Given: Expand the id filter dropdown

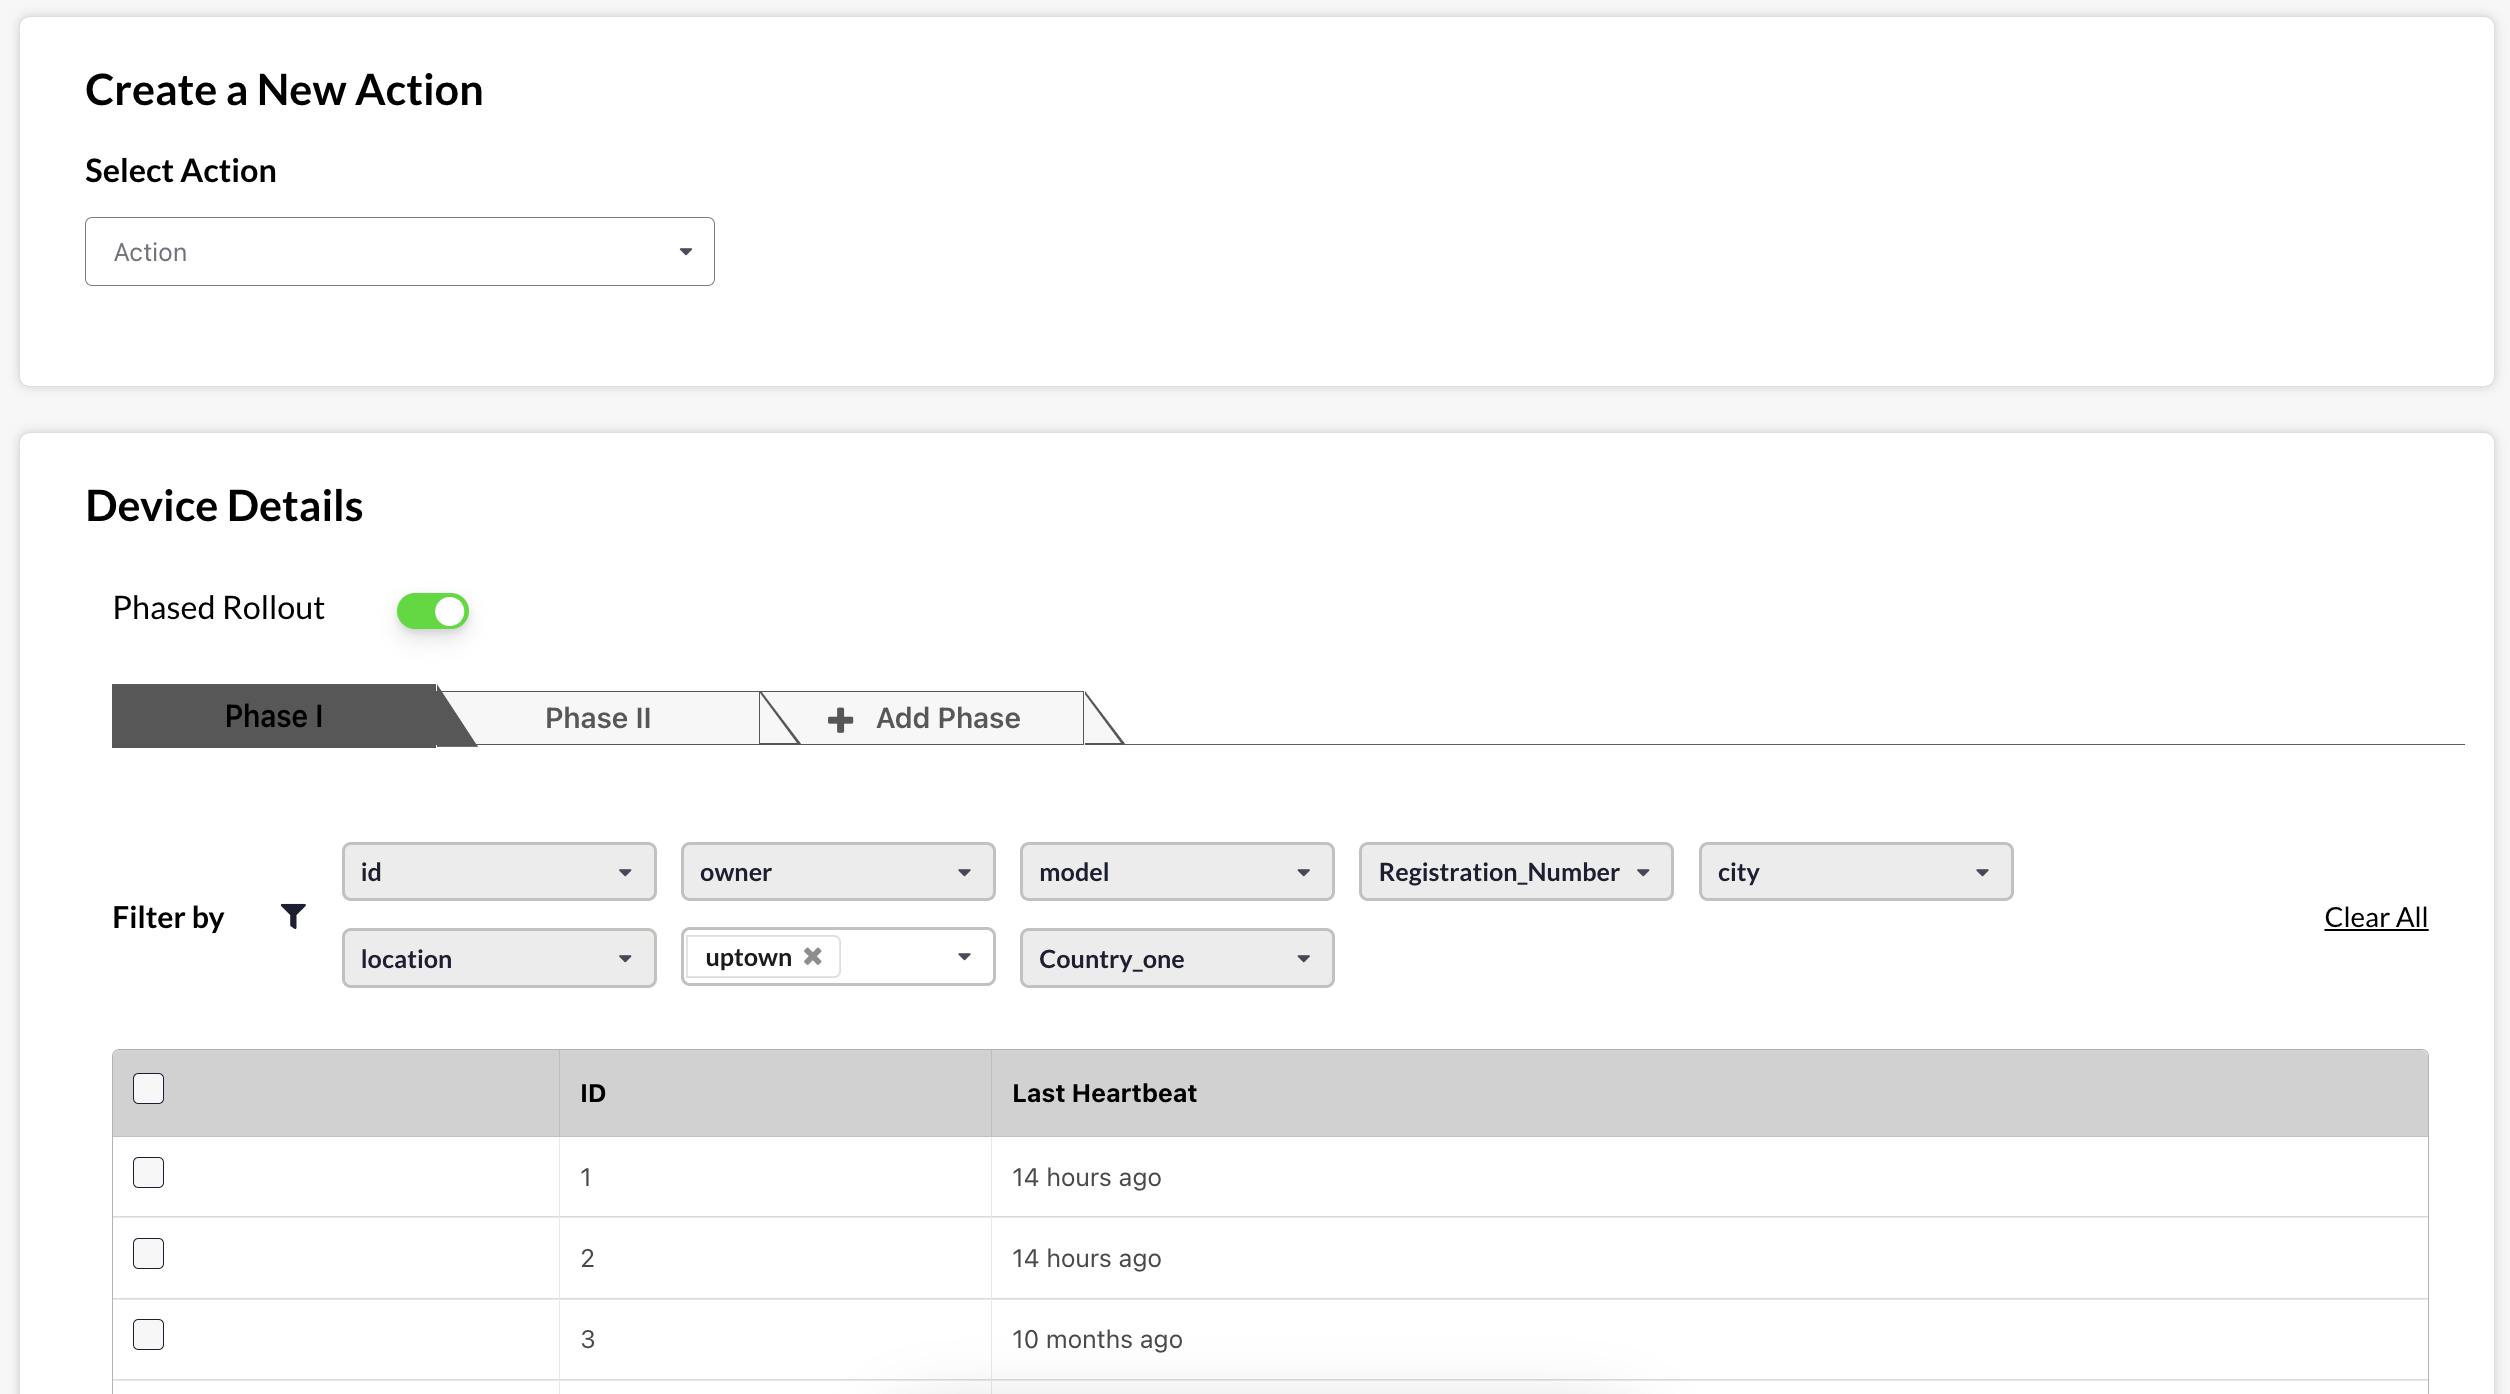Looking at the screenshot, I should click(x=498, y=872).
